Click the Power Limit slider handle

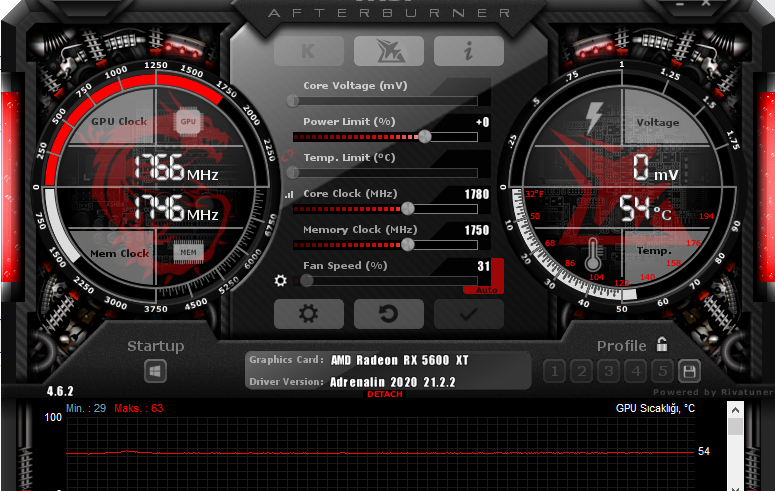(x=425, y=136)
